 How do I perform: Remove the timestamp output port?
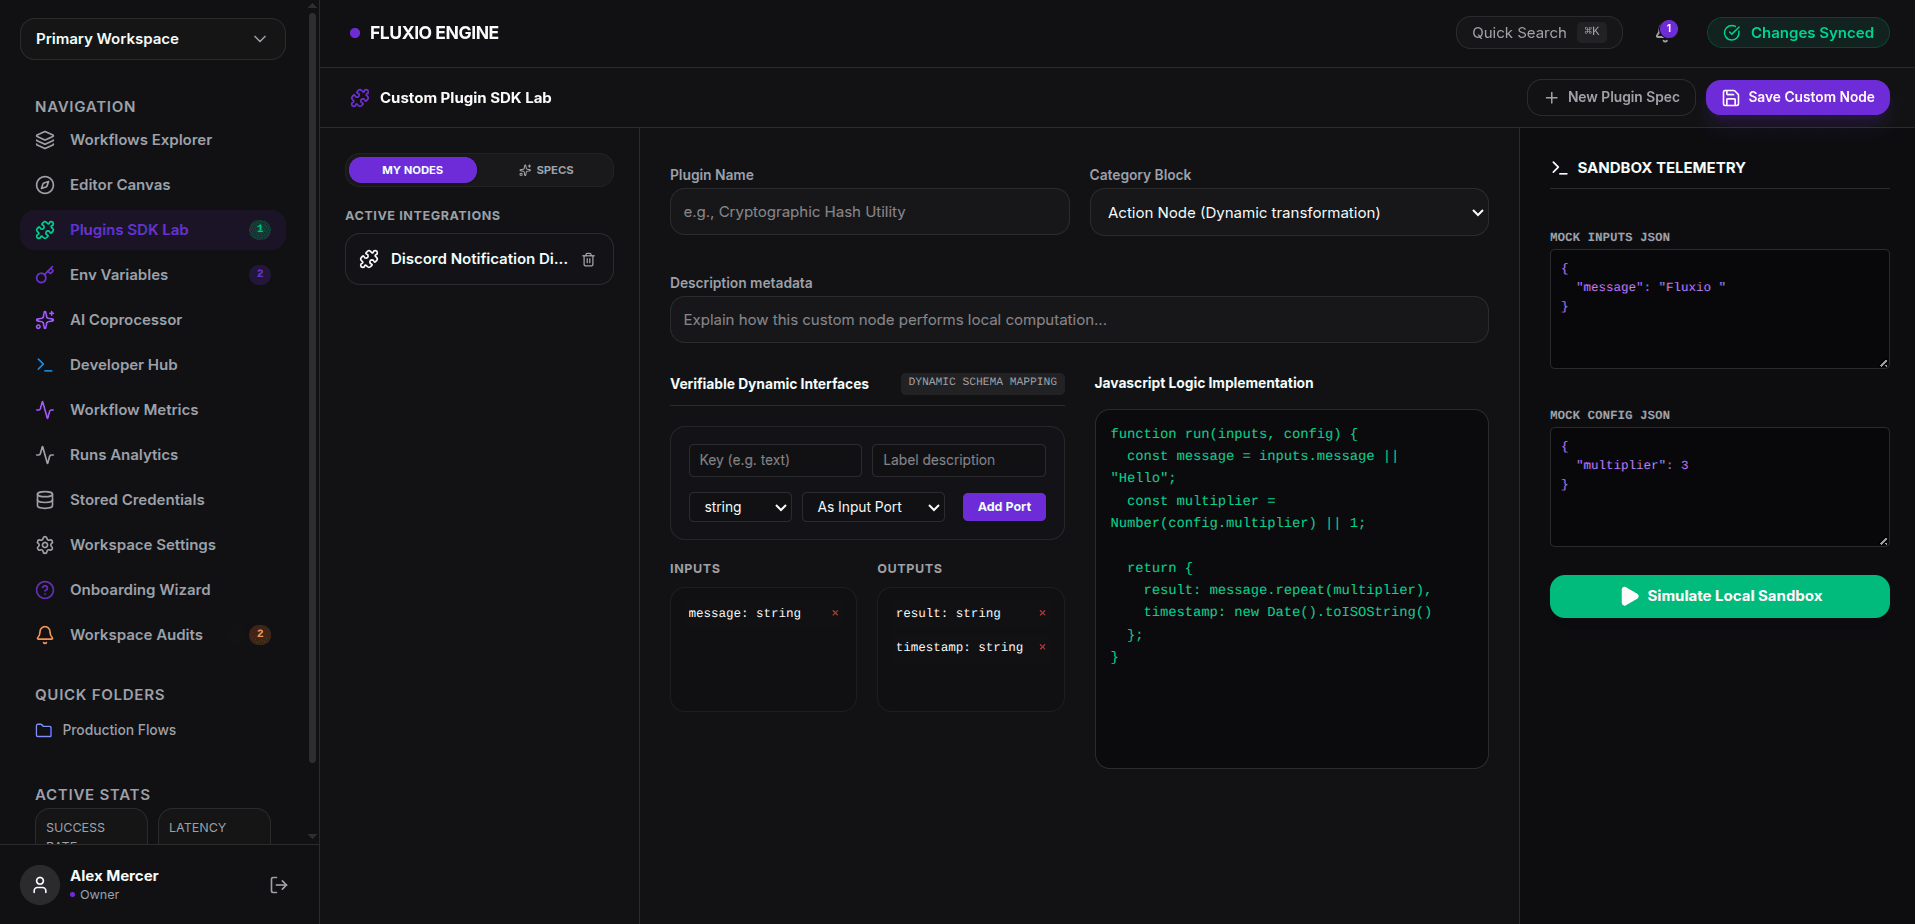pos(1042,647)
